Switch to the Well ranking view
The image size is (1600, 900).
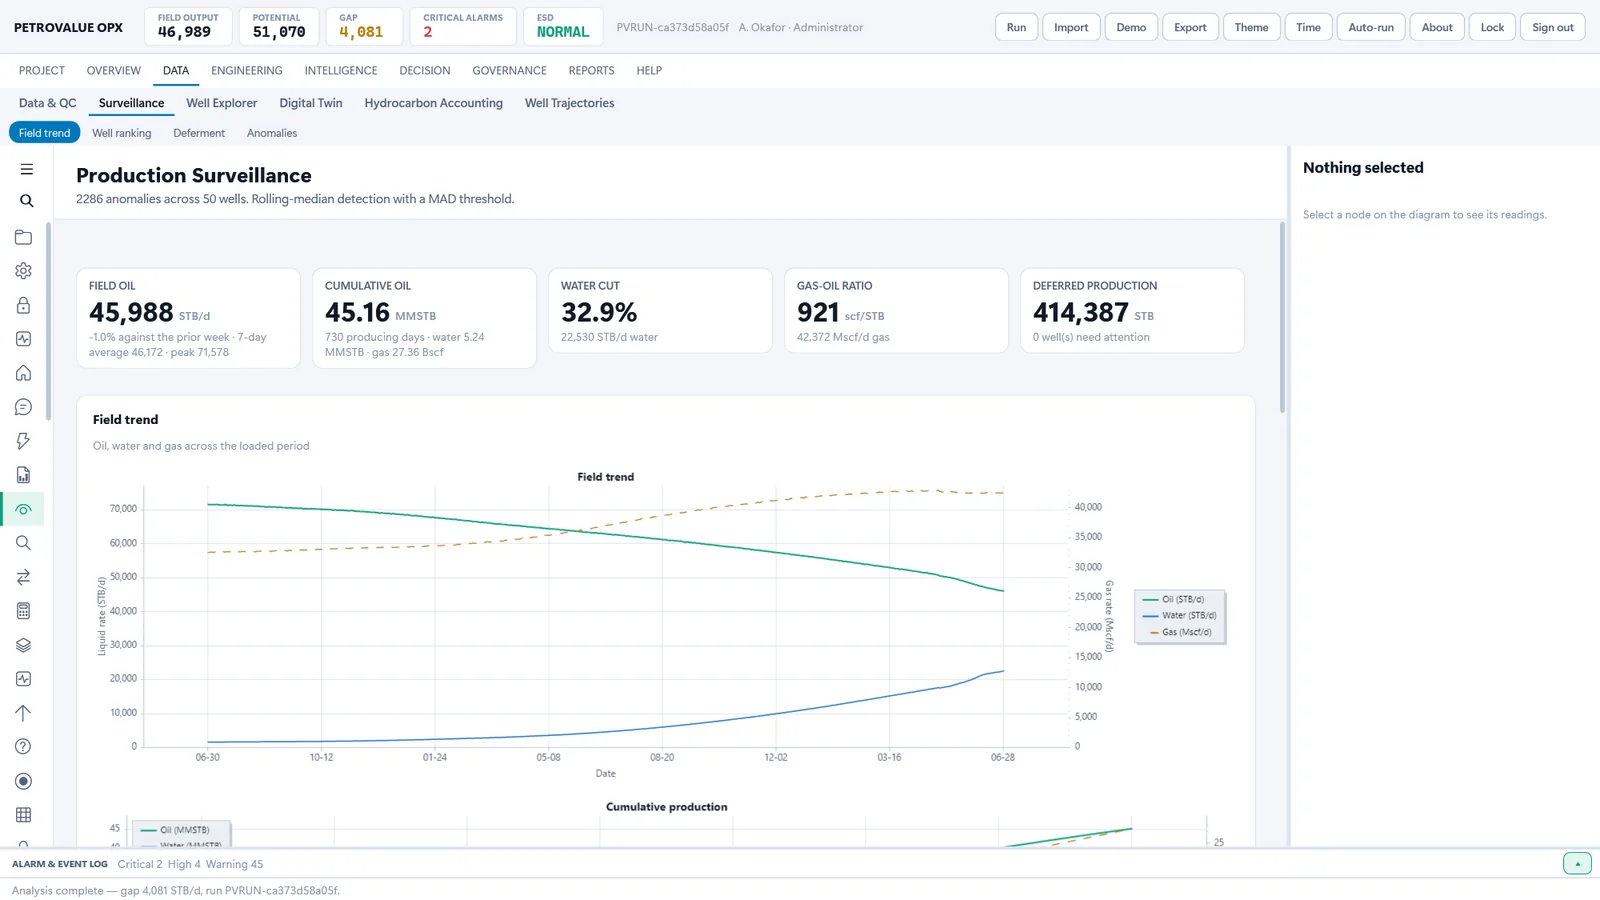[122, 133]
